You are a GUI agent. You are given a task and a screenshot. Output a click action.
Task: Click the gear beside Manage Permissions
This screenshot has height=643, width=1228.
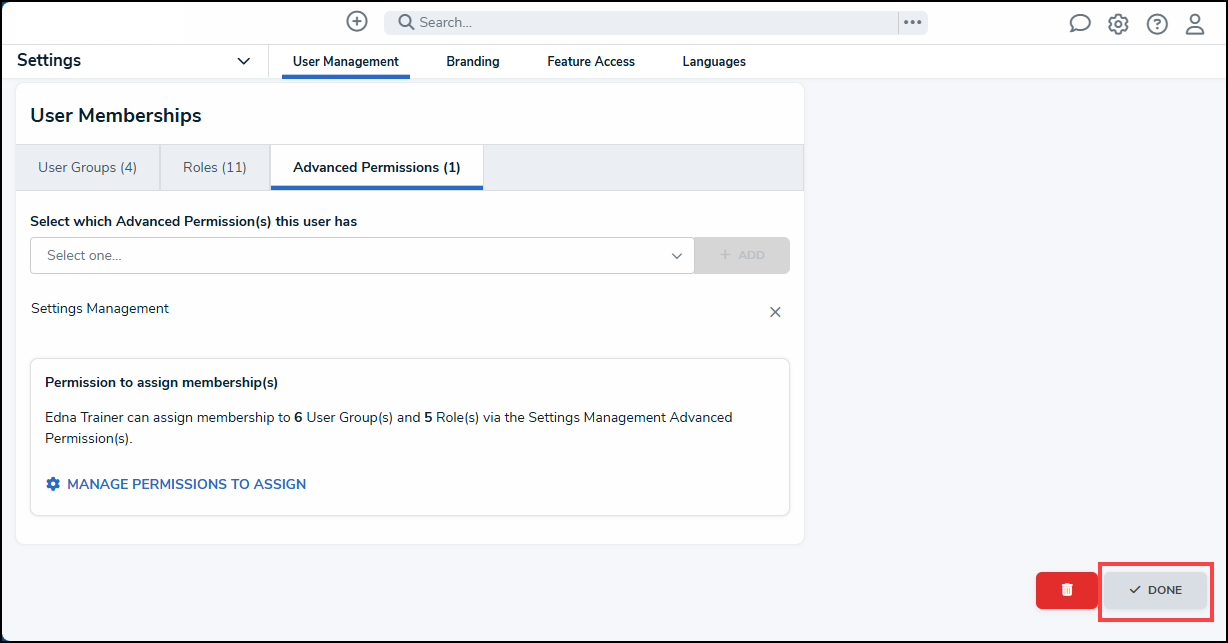coord(53,484)
